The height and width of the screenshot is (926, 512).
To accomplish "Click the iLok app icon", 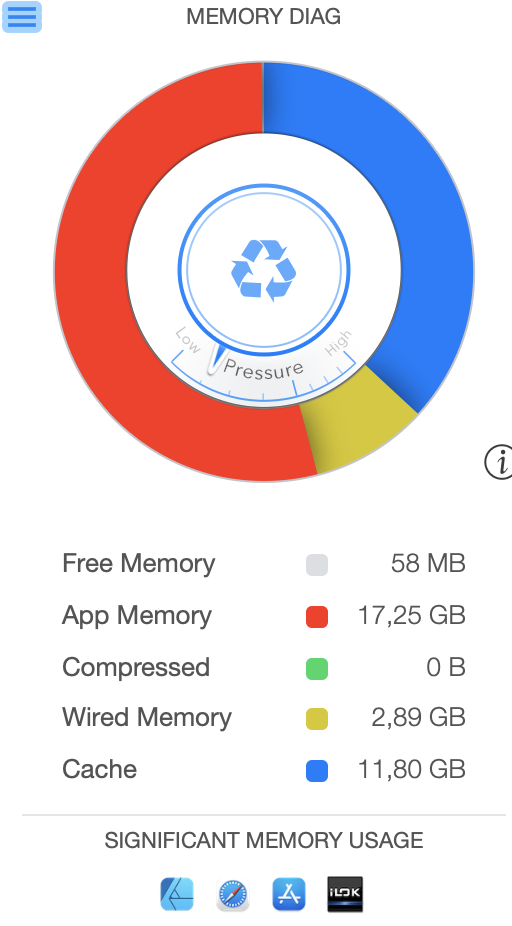I will 345,894.
